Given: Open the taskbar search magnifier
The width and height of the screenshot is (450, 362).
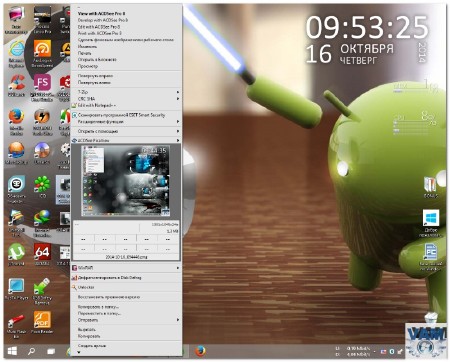Looking at the screenshot, I should tap(31, 351).
